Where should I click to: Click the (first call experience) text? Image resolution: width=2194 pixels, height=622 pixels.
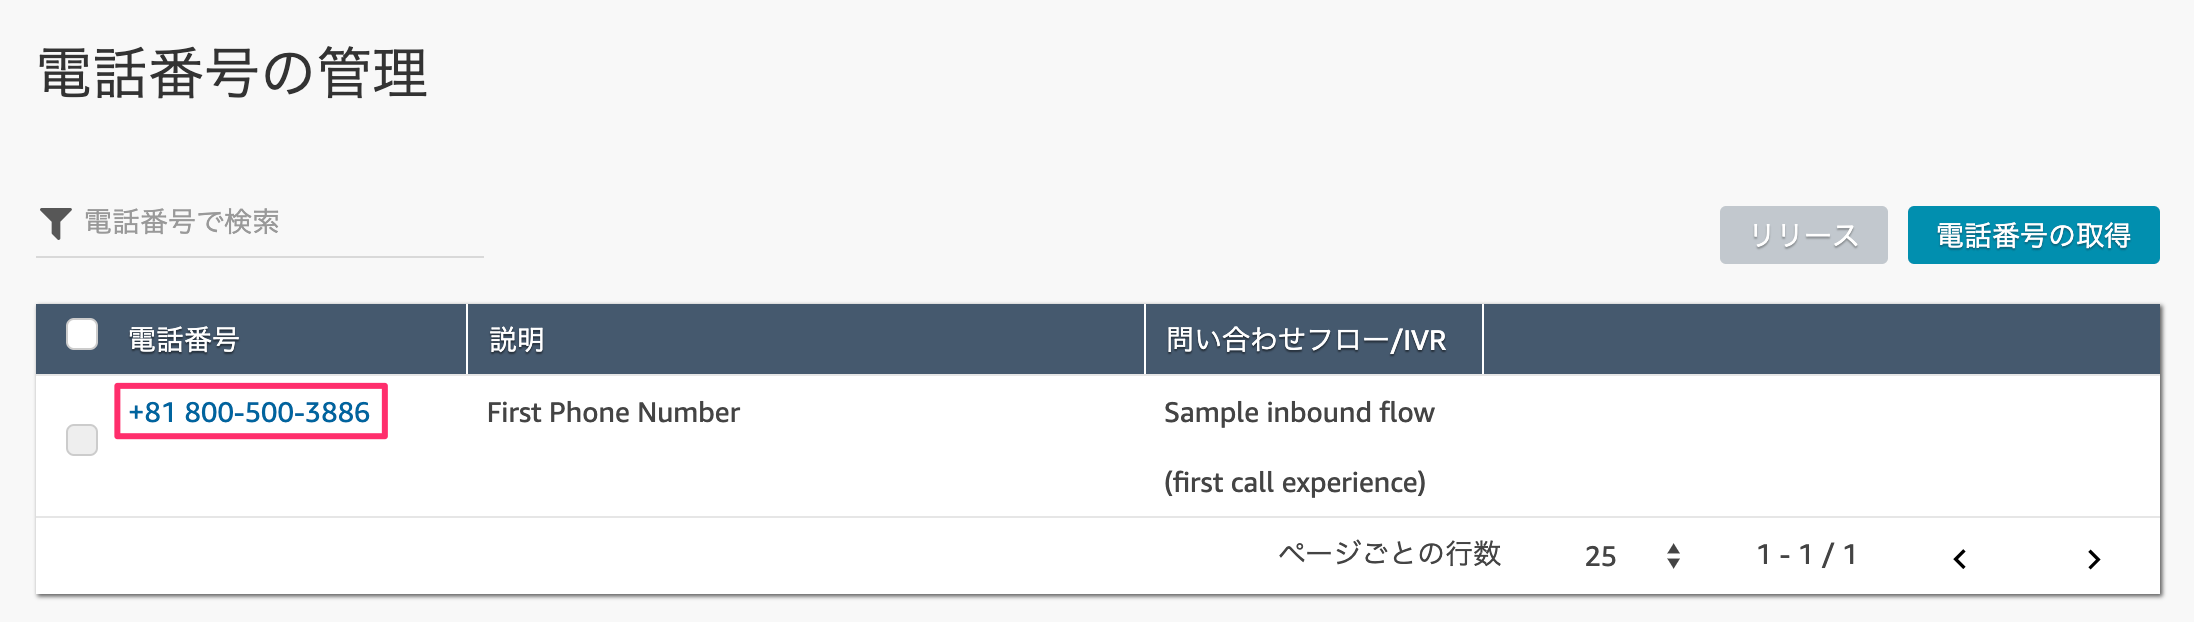(x=1295, y=482)
